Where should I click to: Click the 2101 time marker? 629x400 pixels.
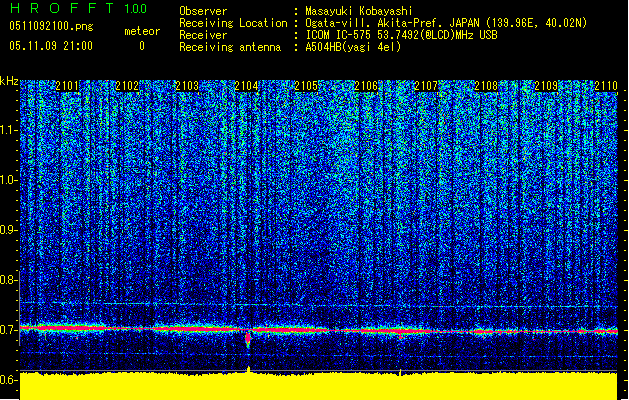click(x=67, y=86)
